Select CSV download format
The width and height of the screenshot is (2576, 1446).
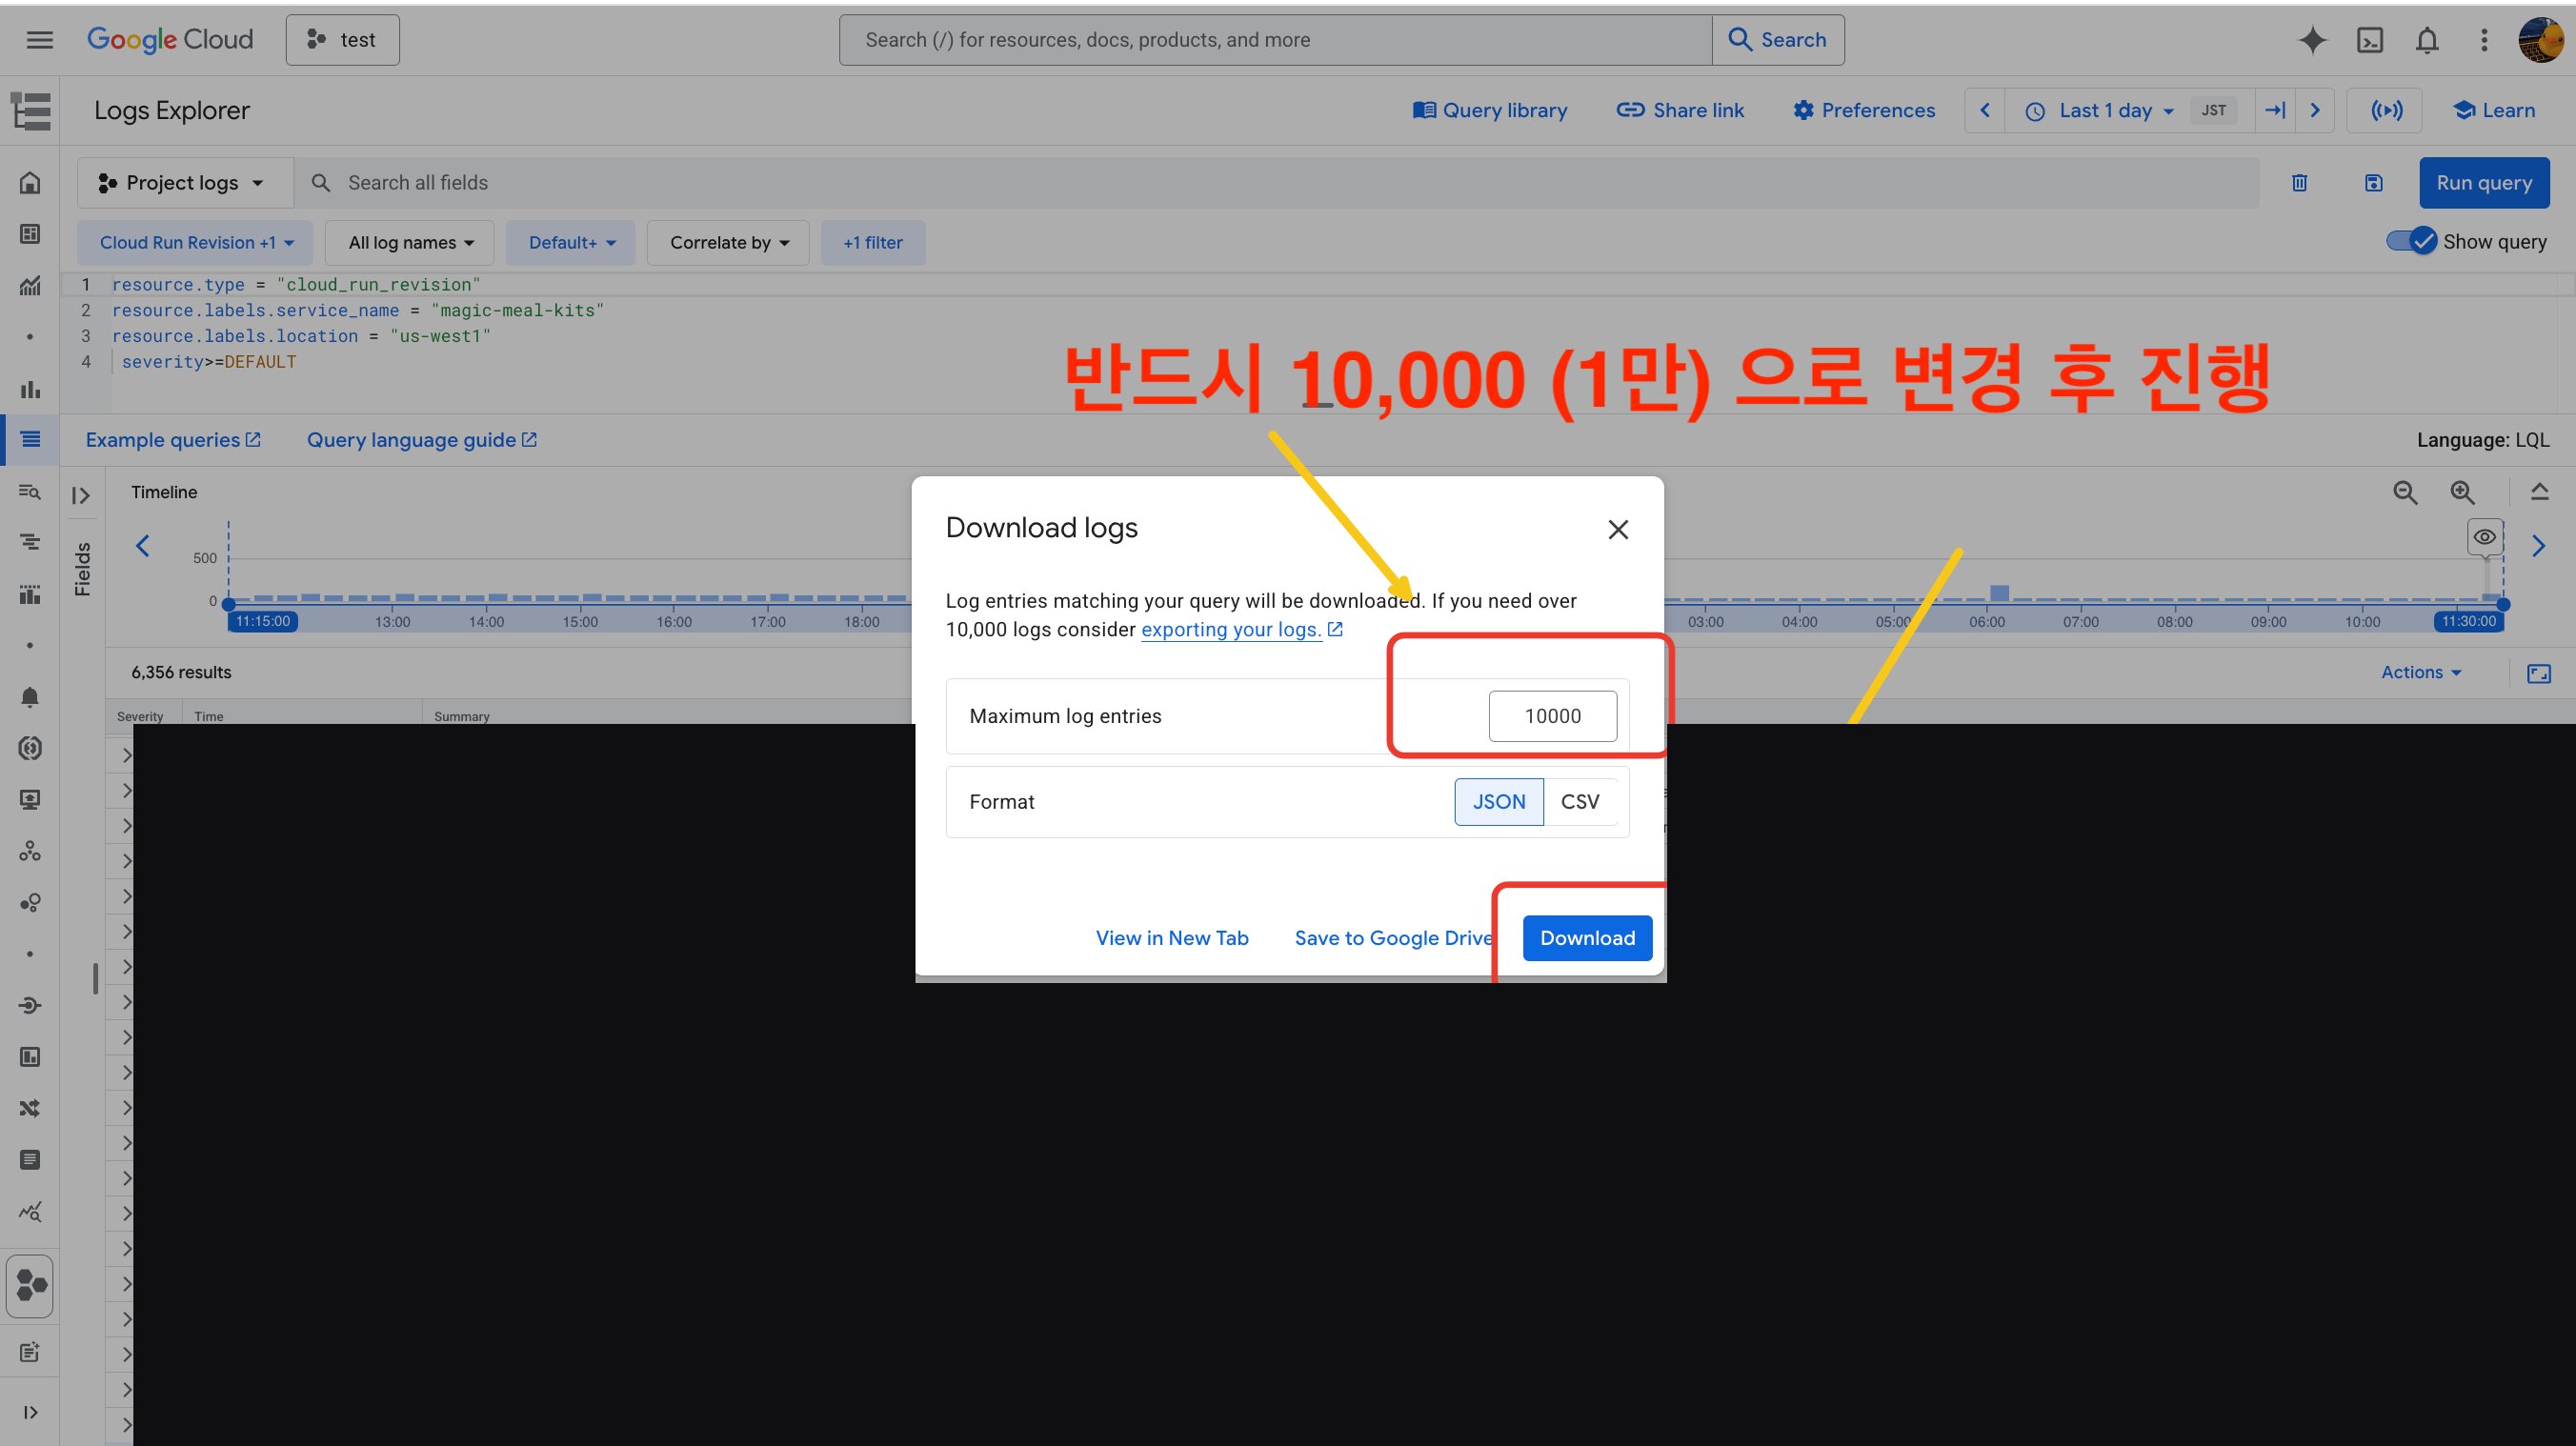coord(1580,802)
